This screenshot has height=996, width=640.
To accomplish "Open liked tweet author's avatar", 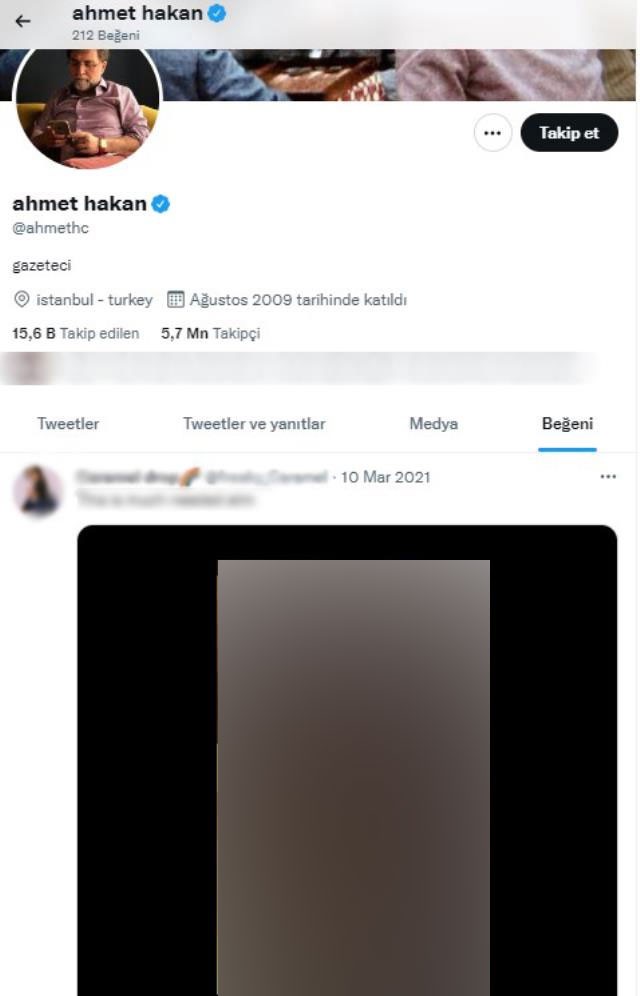I will (38, 491).
